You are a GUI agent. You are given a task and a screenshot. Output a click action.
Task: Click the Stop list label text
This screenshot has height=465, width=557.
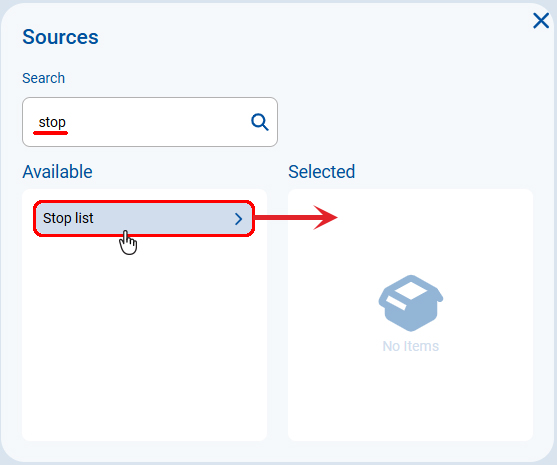click(x=68, y=218)
